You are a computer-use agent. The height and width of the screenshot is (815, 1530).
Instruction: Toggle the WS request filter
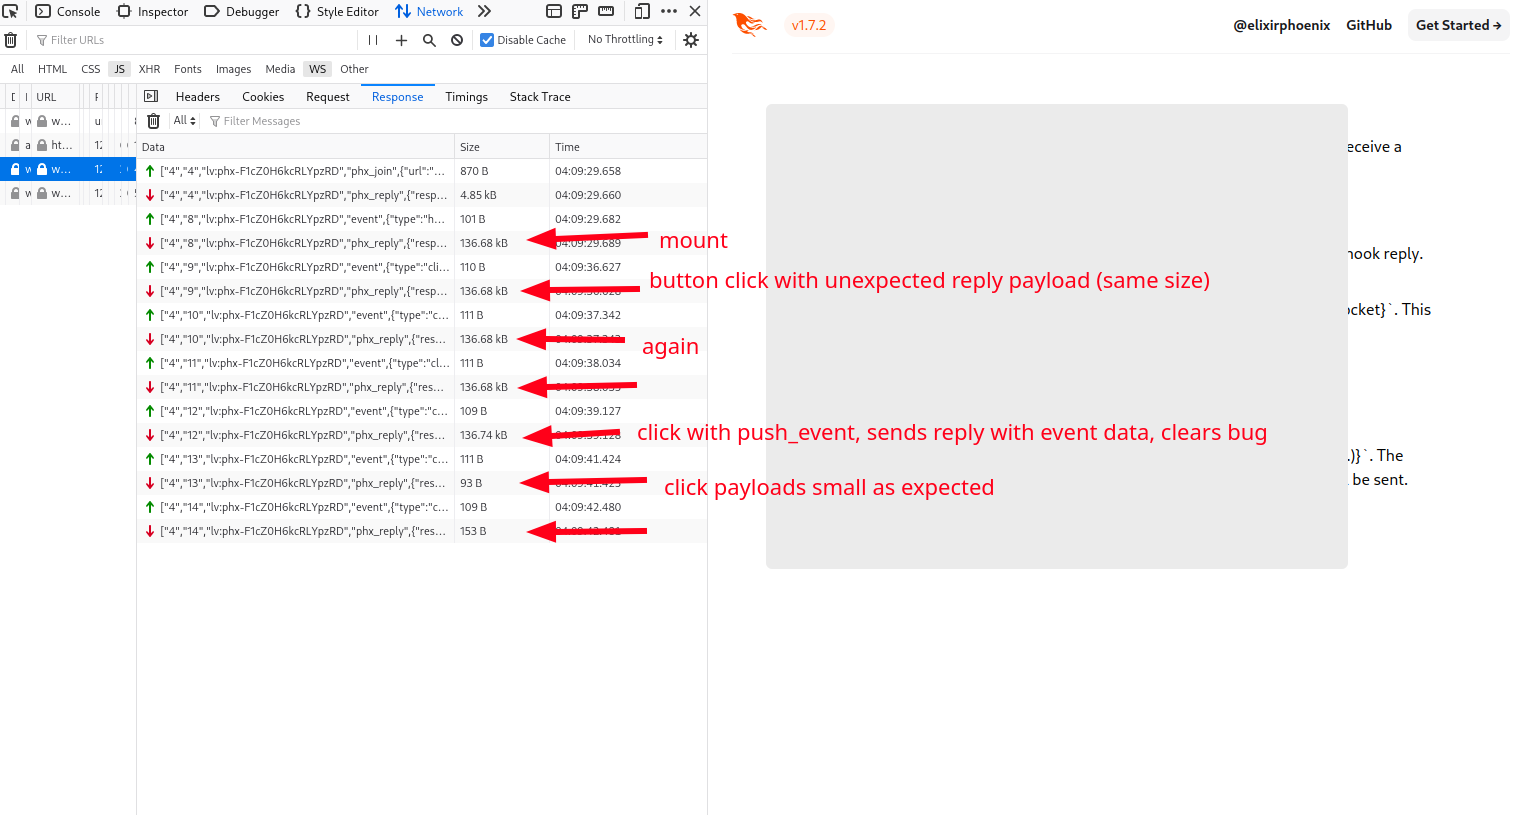click(317, 69)
